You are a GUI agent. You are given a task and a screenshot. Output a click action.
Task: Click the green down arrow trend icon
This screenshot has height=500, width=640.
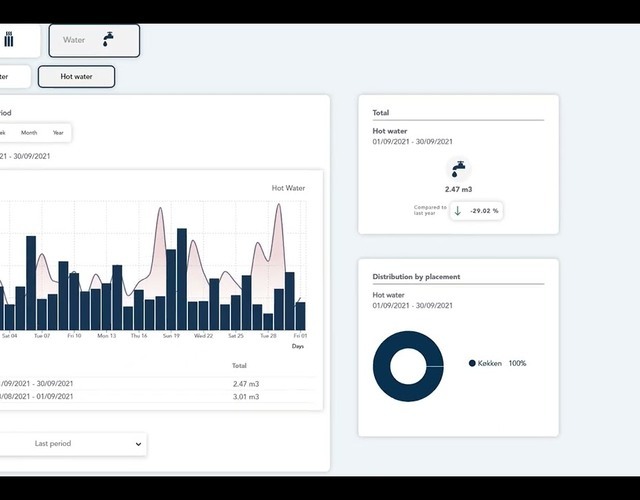(x=458, y=210)
